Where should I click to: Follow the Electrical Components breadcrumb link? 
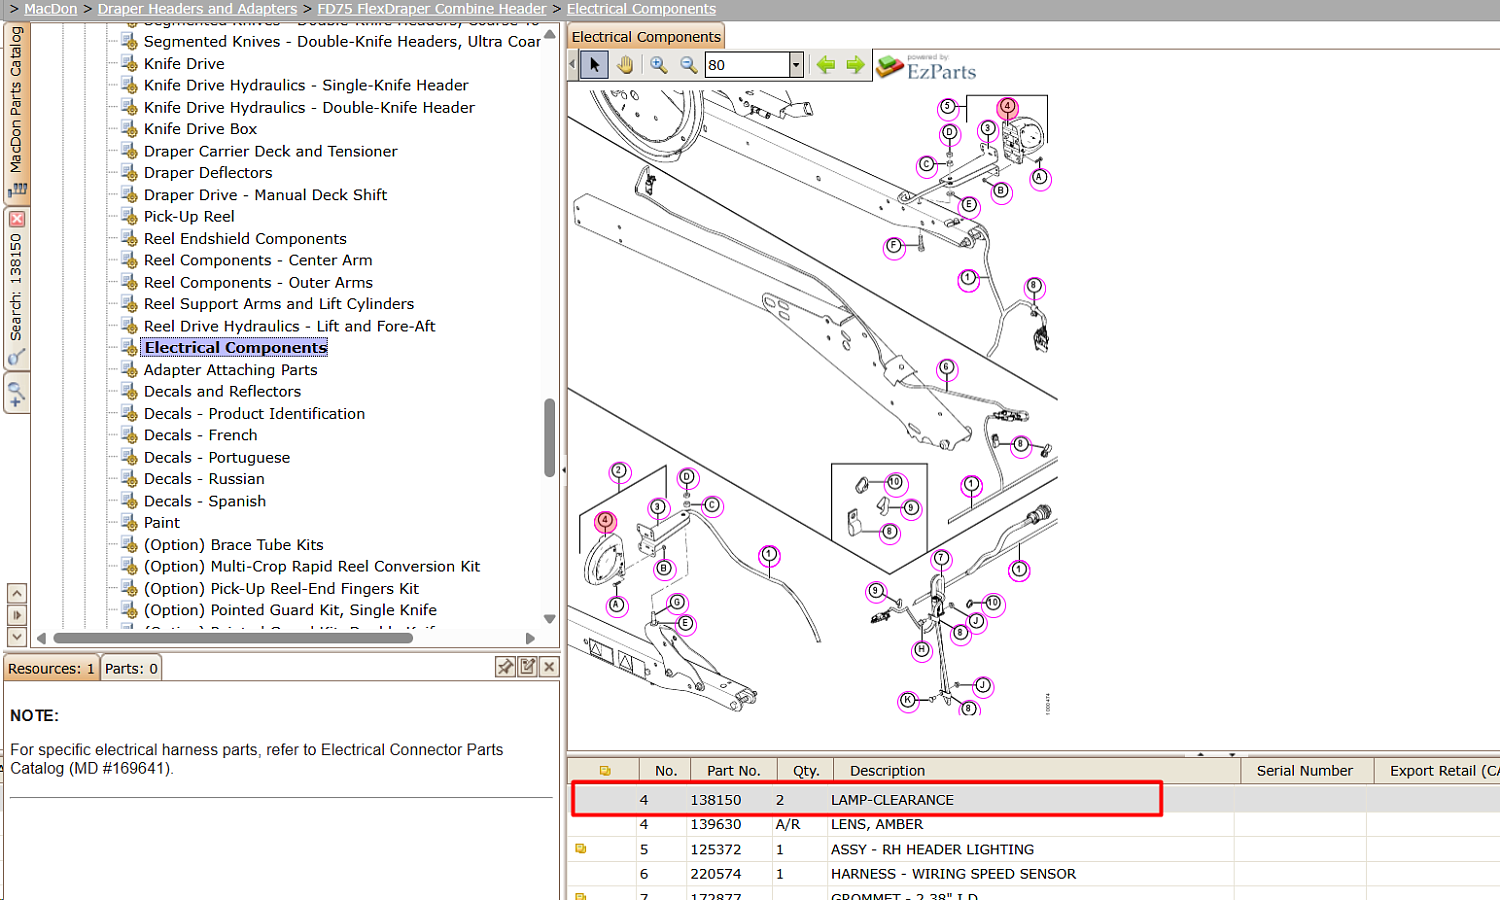(641, 9)
